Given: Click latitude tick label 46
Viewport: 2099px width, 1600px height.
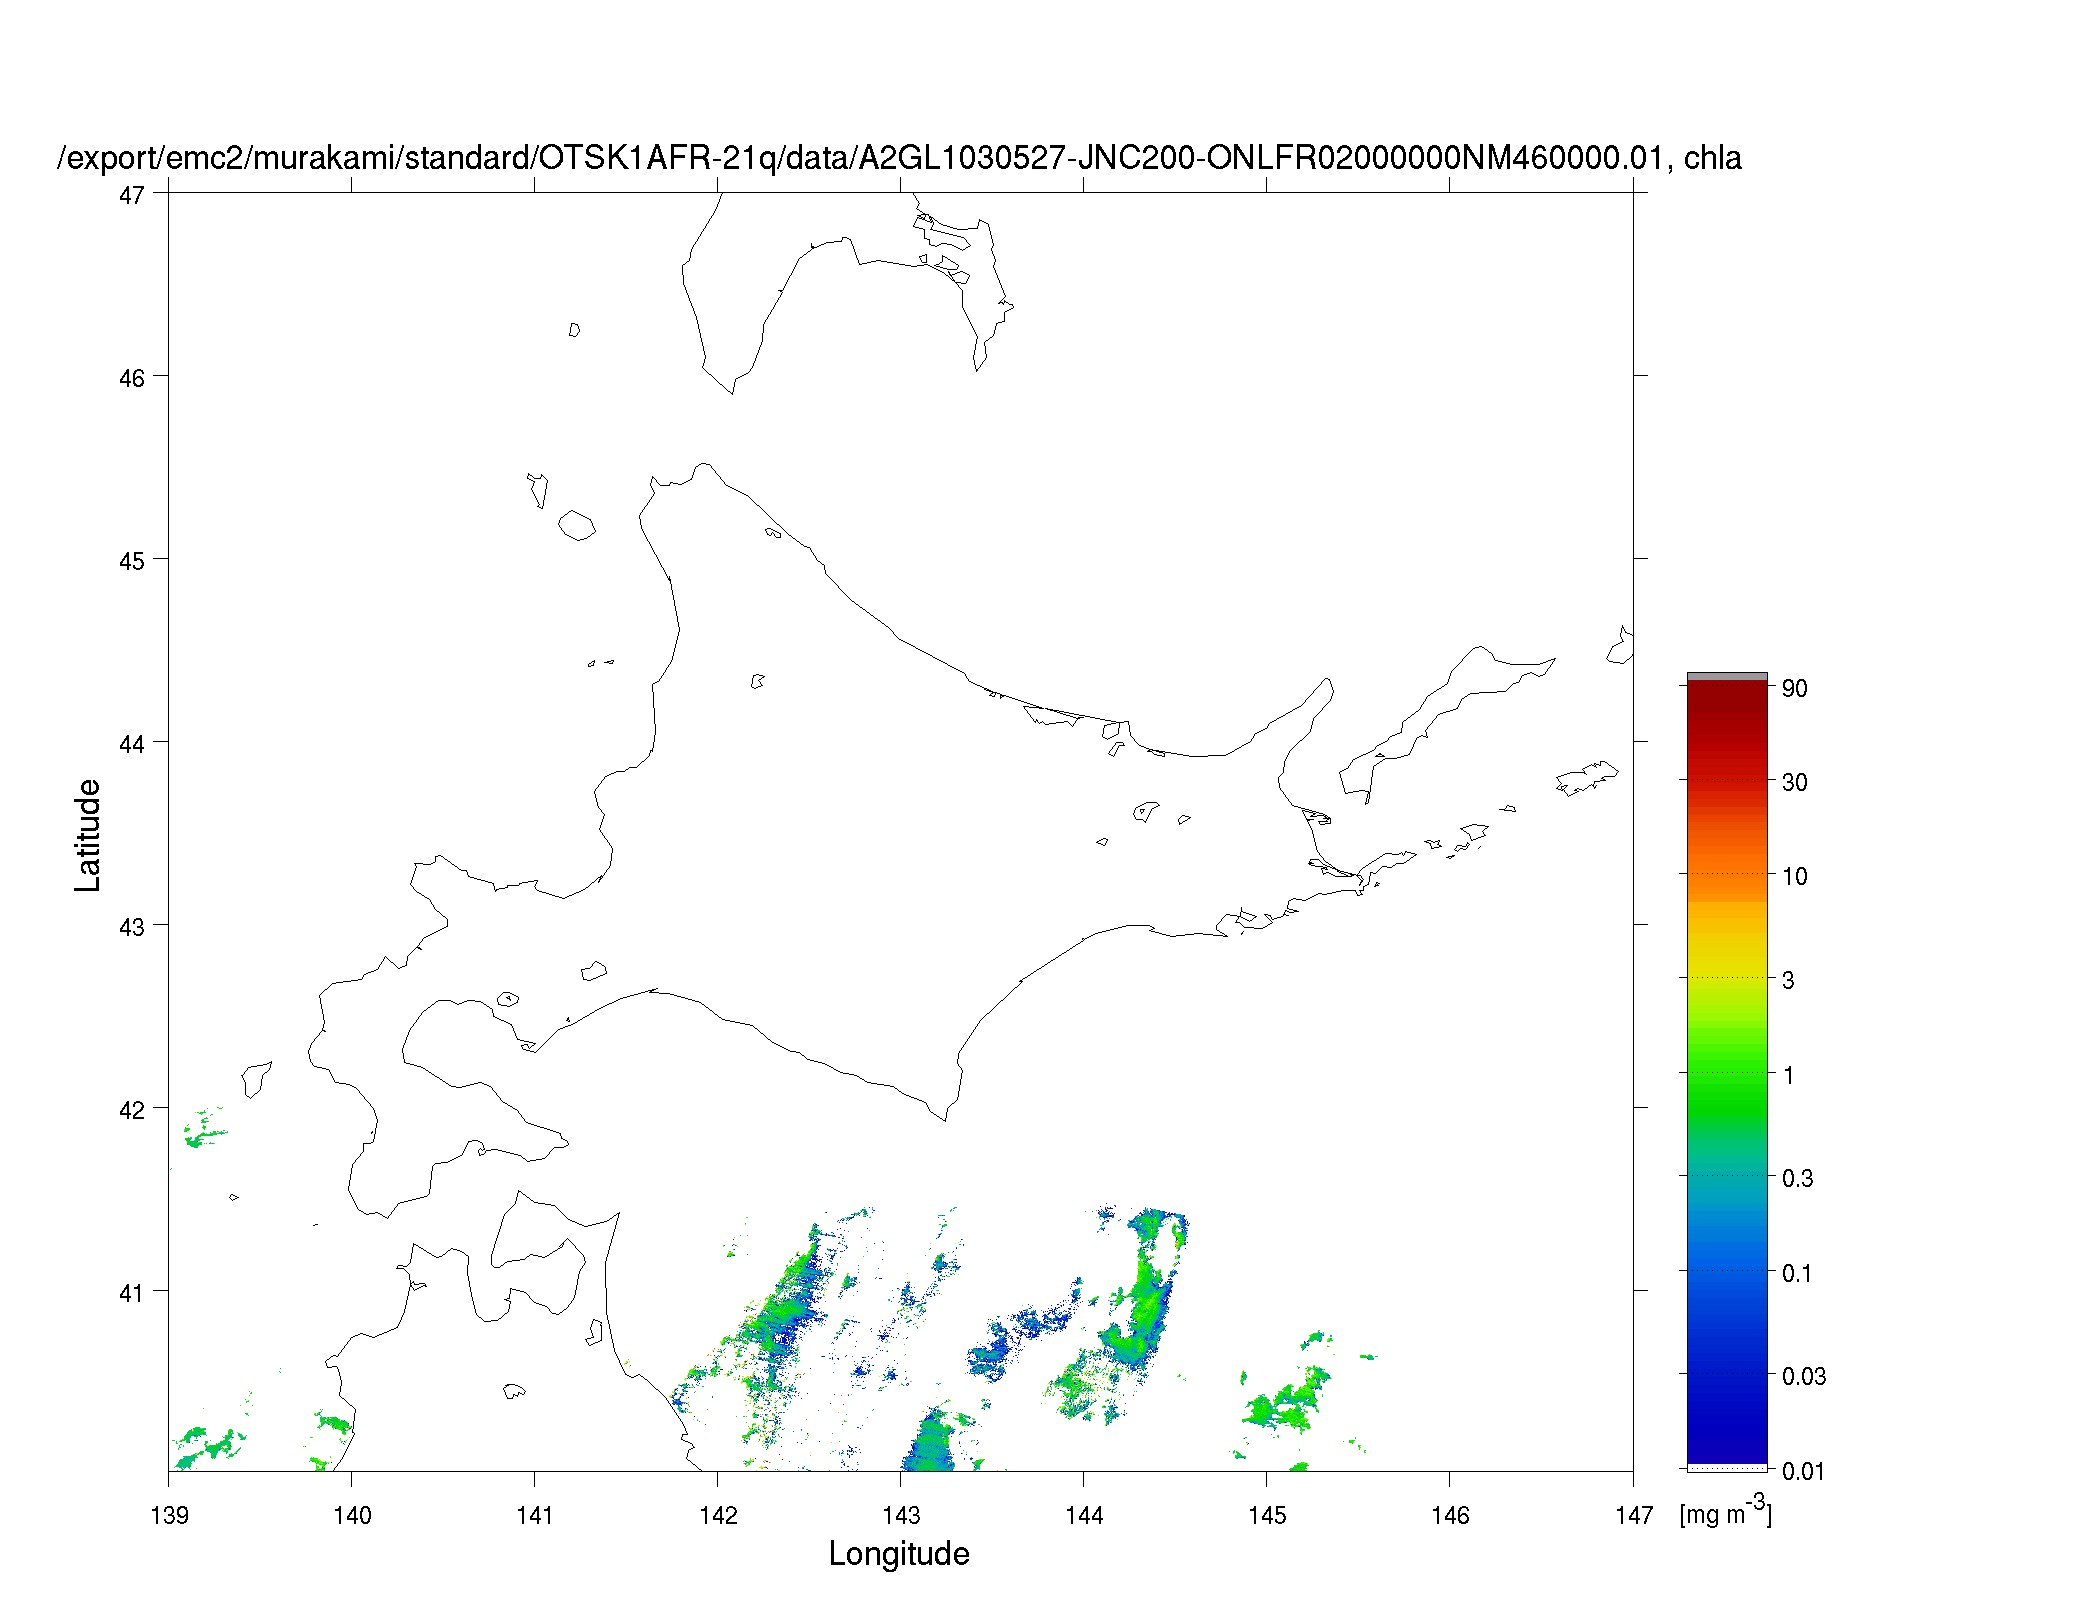Looking at the screenshot, I should [131, 378].
